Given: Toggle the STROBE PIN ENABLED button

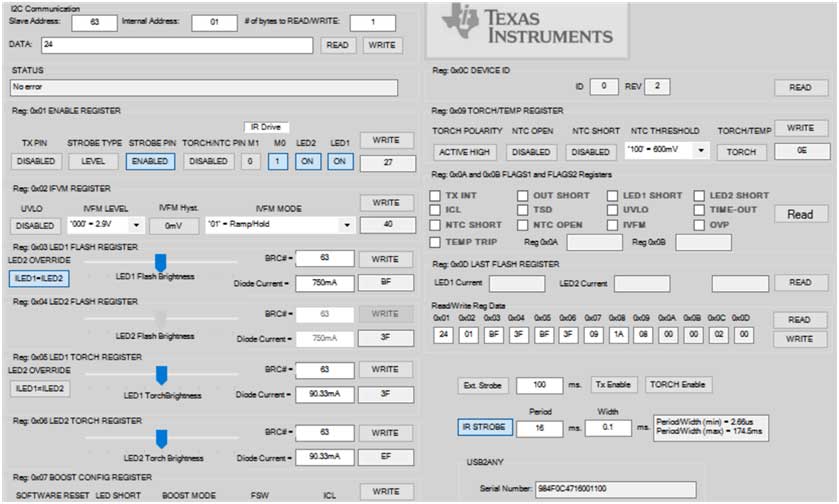Looking at the screenshot, I should [150, 161].
